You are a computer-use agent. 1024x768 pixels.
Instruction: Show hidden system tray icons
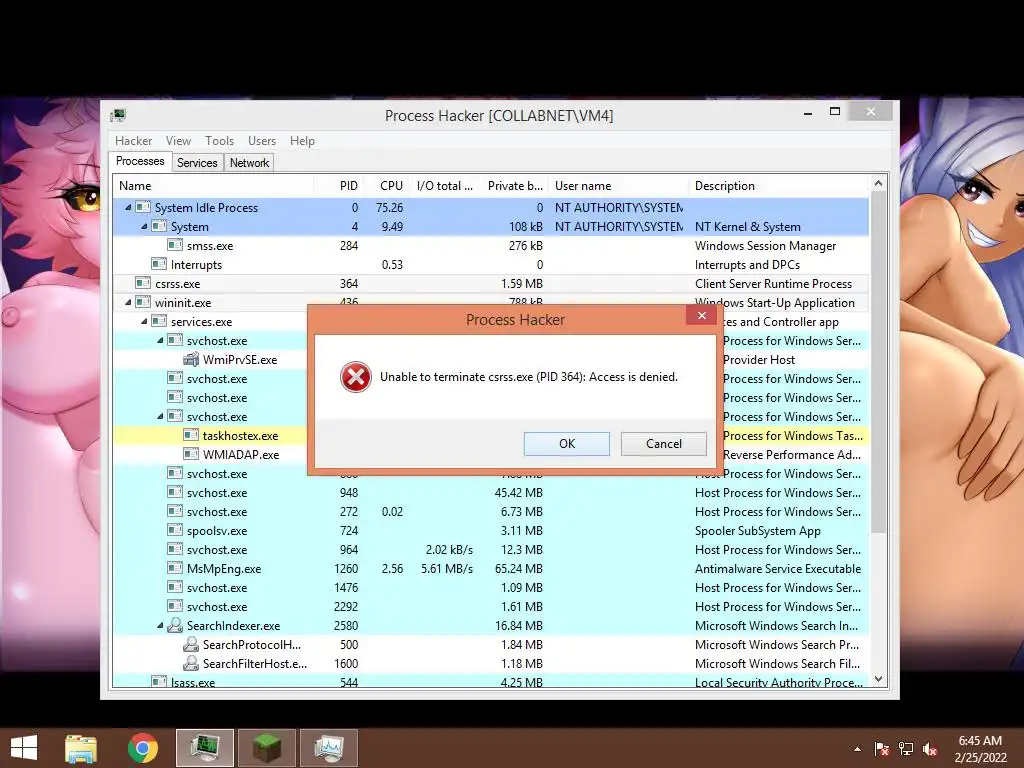click(857, 749)
